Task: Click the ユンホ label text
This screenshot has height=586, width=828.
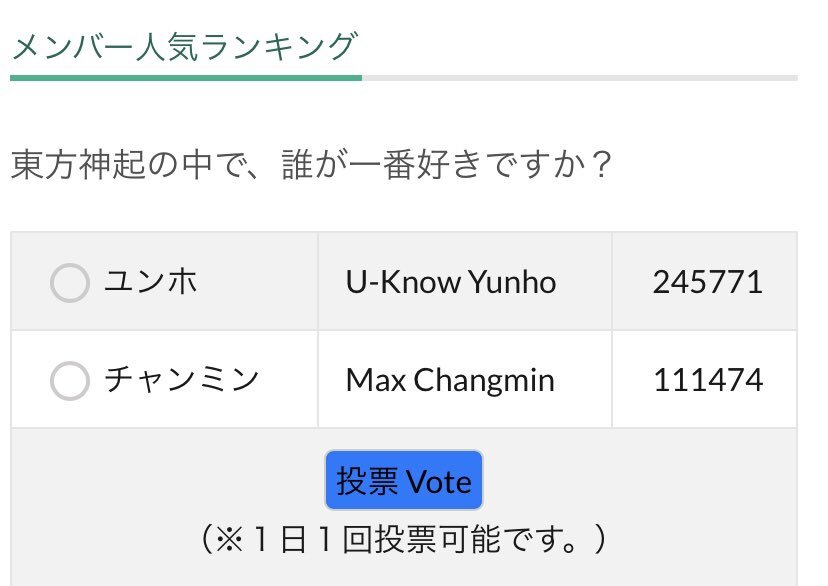Action: pos(151,281)
